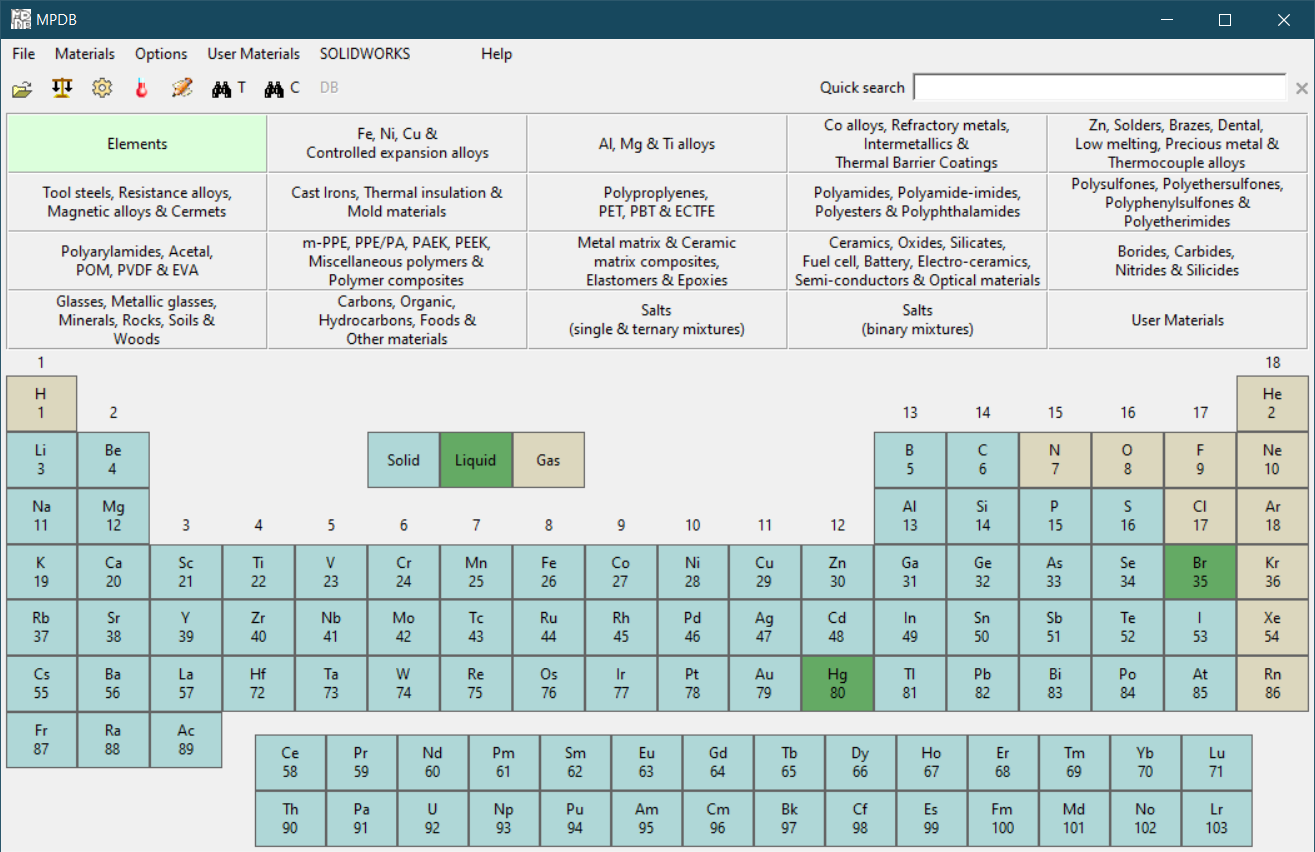Clear quick search with the X icon
The image size is (1315, 852).
[1301, 88]
